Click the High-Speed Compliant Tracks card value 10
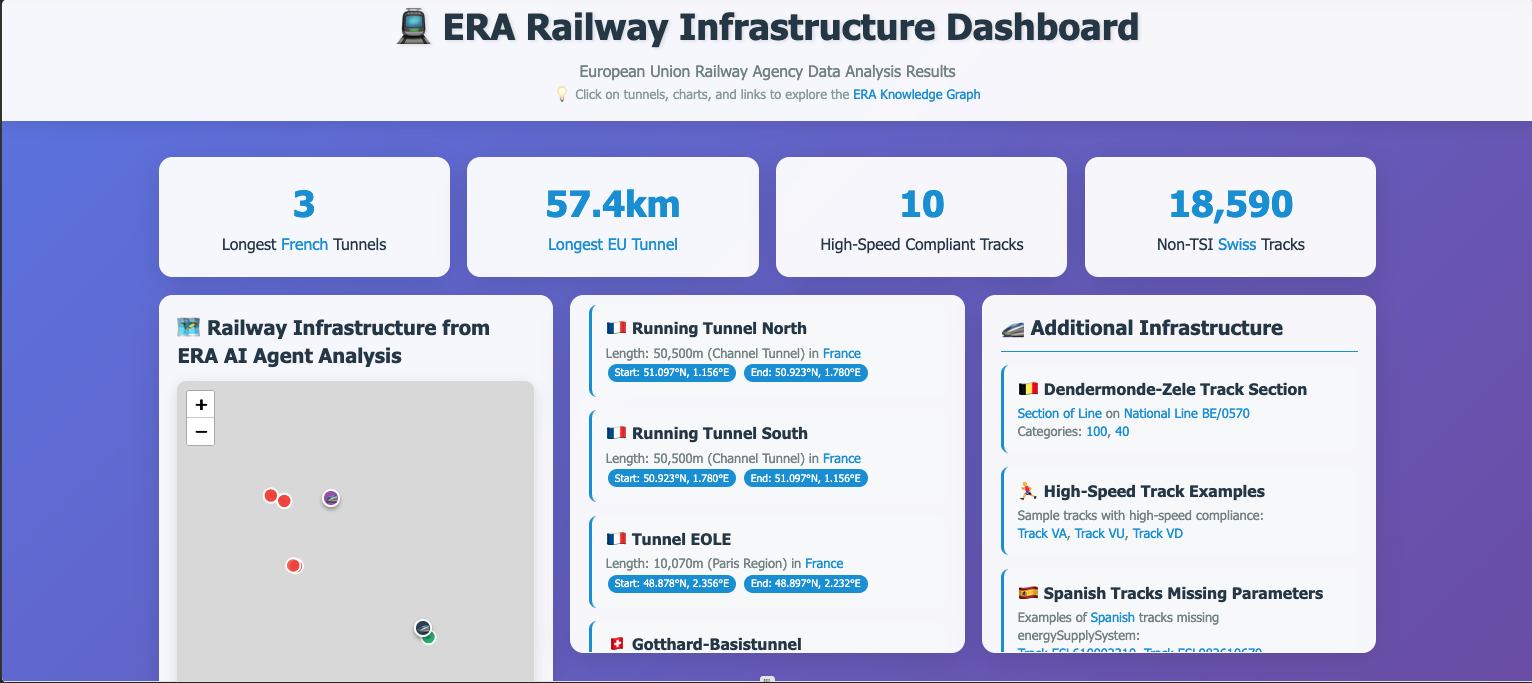Viewport: 1532px width, 683px height. [x=922, y=204]
